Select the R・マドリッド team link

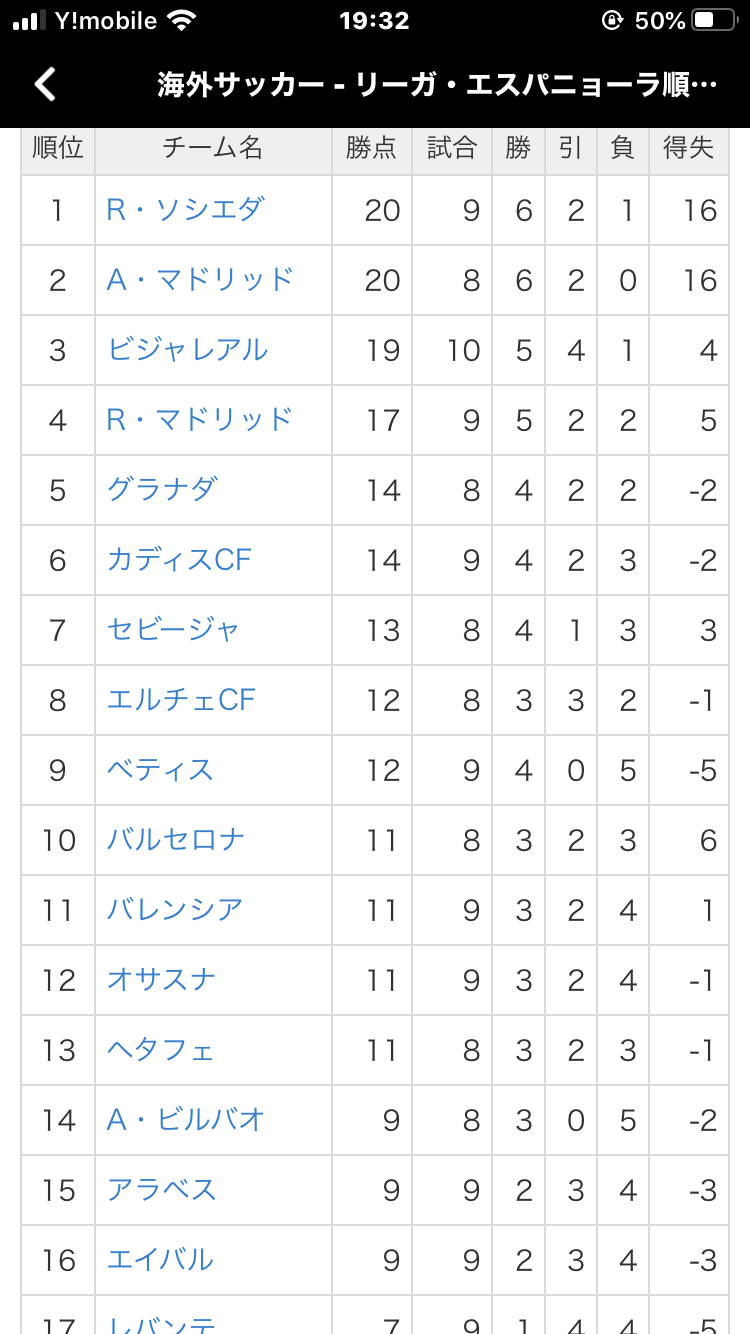click(x=200, y=419)
